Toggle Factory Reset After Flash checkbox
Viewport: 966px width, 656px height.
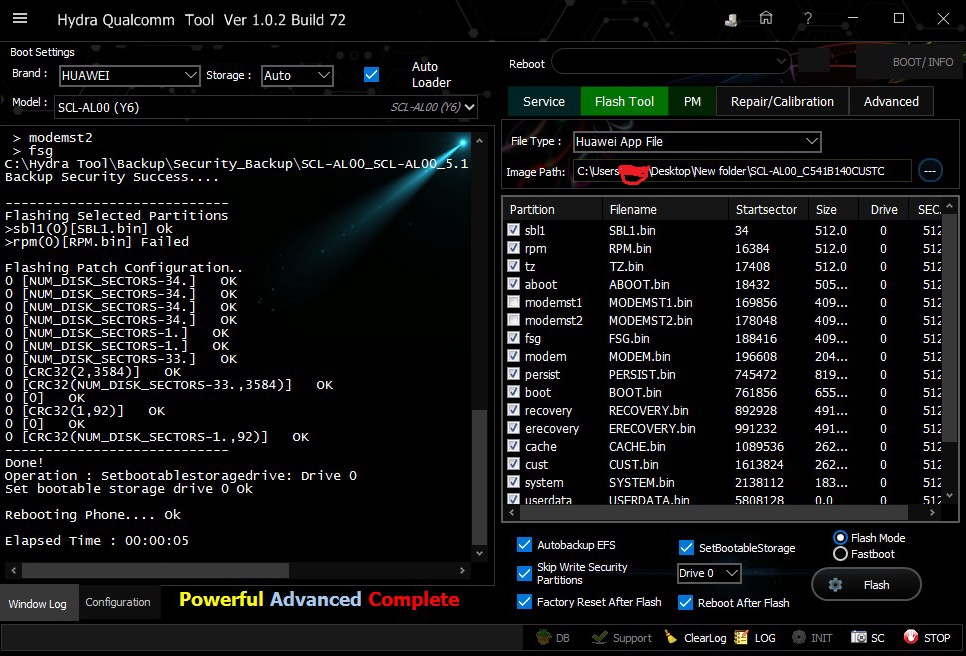coord(524,602)
